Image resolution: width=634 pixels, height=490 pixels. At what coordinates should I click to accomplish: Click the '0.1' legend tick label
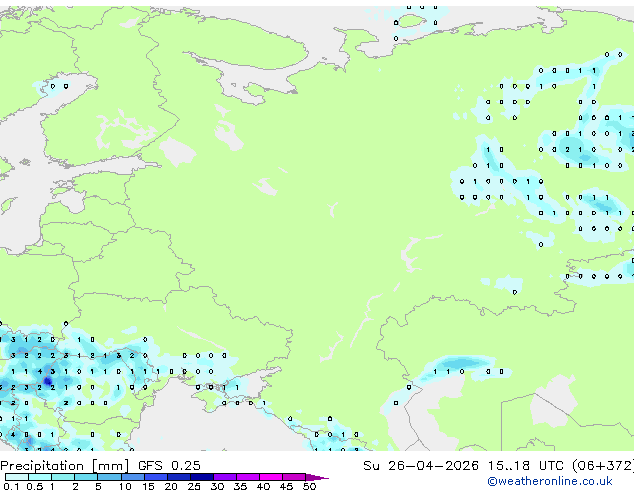[11, 486]
